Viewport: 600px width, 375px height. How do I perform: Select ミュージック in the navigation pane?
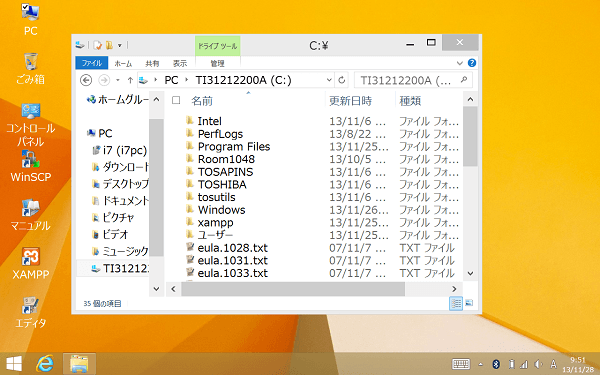pos(120,251)
